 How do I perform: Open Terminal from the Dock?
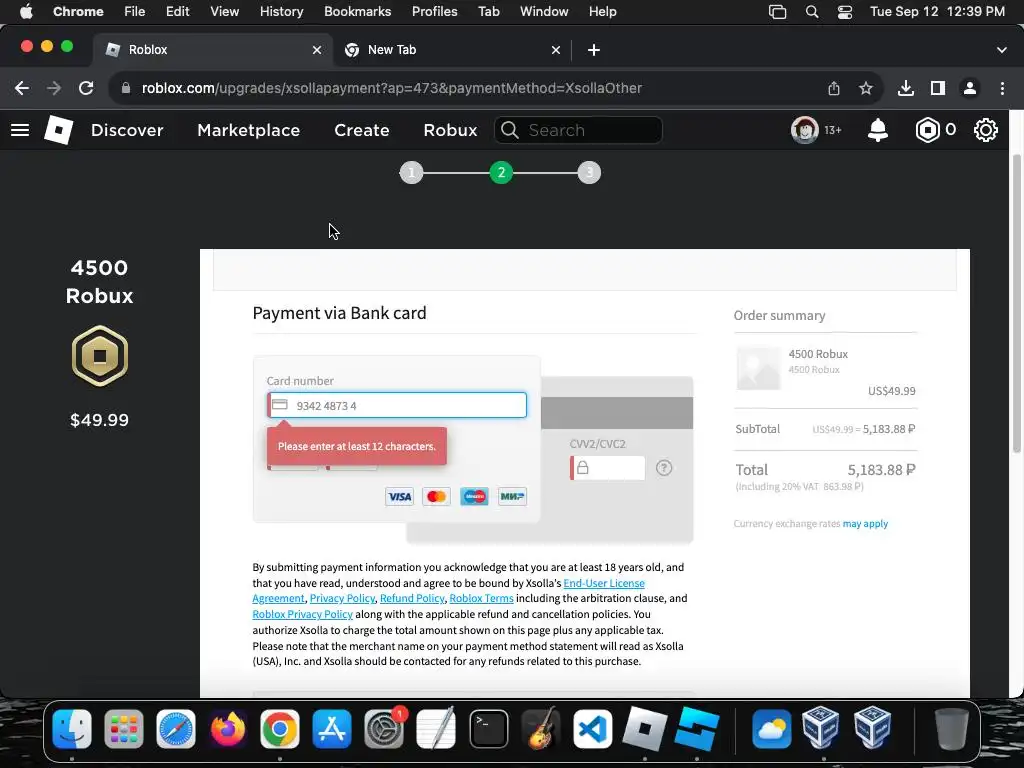click(x=488, y=729)
